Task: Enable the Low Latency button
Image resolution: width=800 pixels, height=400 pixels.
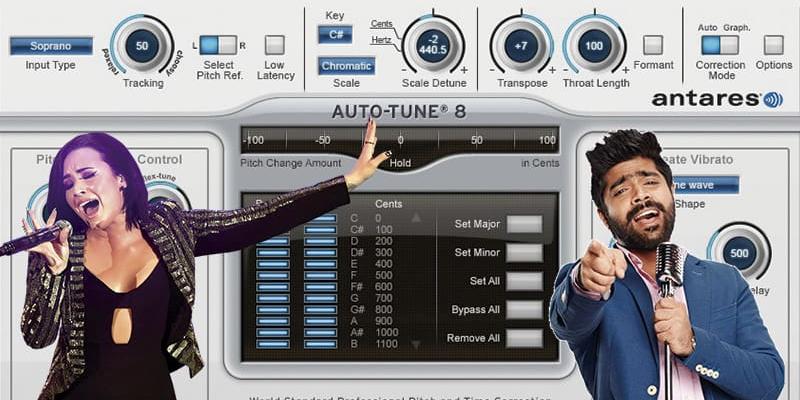Action: click(x=274, y=45)
